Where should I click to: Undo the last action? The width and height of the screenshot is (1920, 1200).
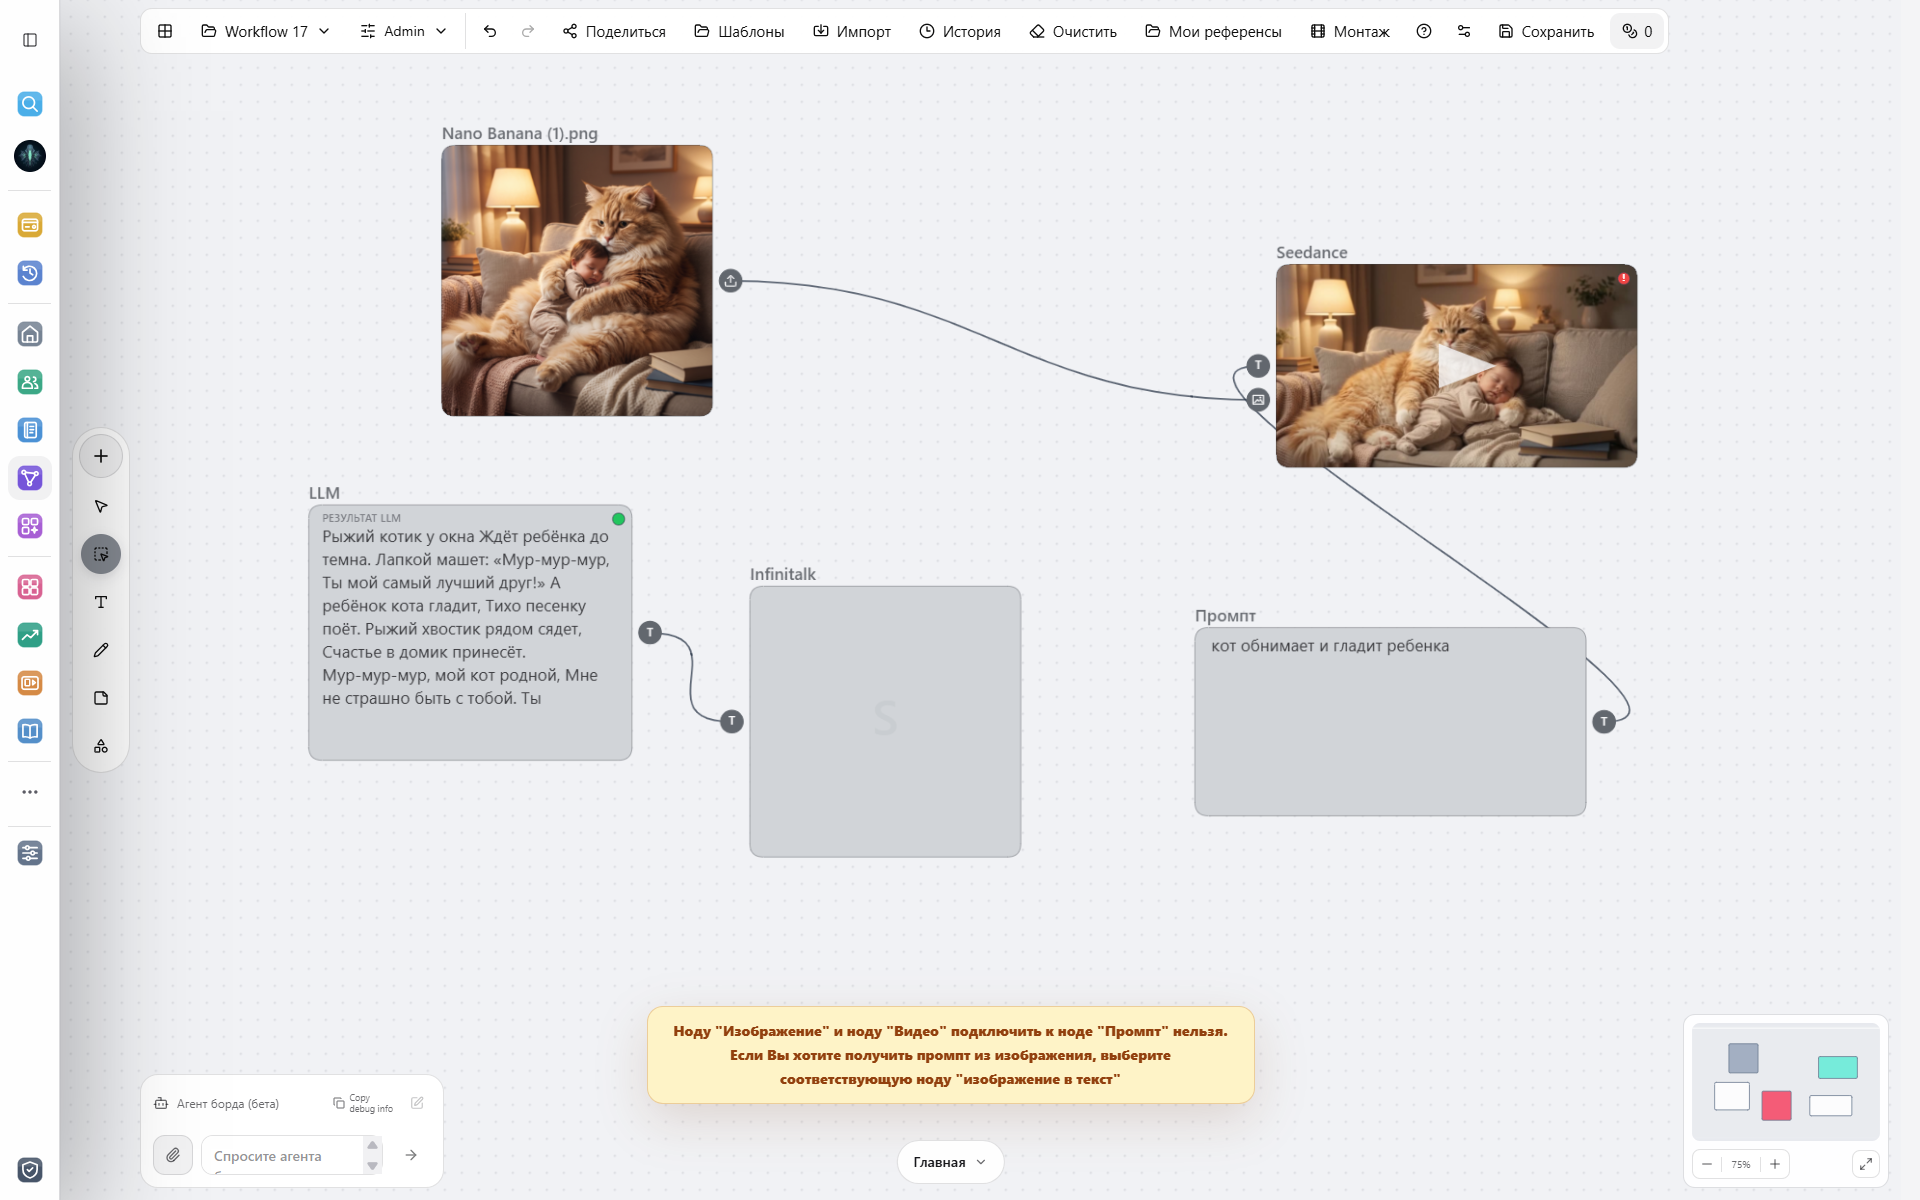click(490, 31)
